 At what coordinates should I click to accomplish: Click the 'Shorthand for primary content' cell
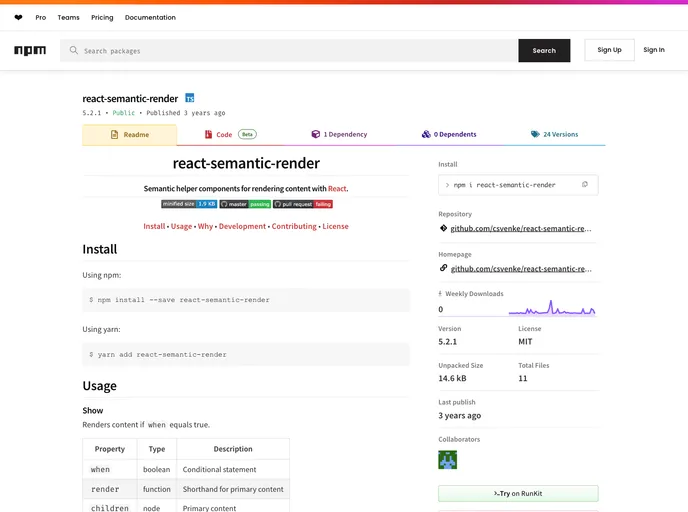233,489
